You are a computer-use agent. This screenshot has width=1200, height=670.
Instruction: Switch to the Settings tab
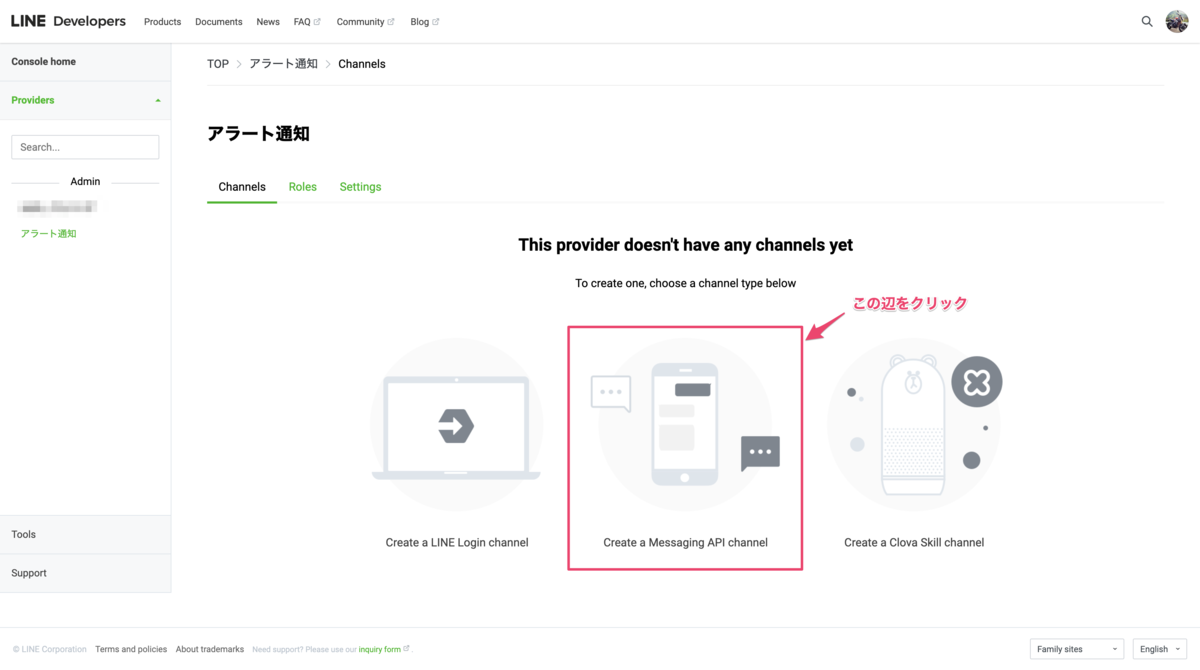coord(360,187)
